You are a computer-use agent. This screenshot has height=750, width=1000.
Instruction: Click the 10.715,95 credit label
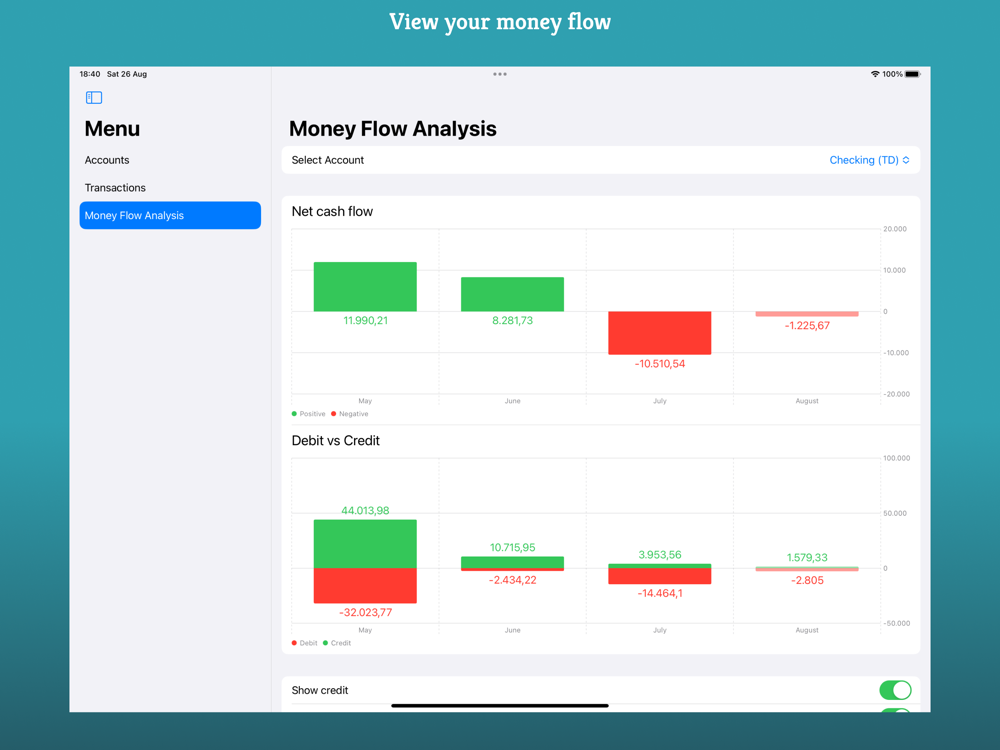click(x=512, y=548)
